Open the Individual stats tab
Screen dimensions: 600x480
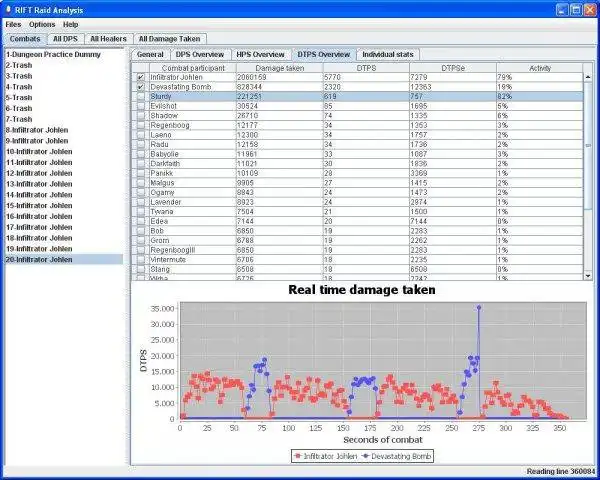(388, 54)
